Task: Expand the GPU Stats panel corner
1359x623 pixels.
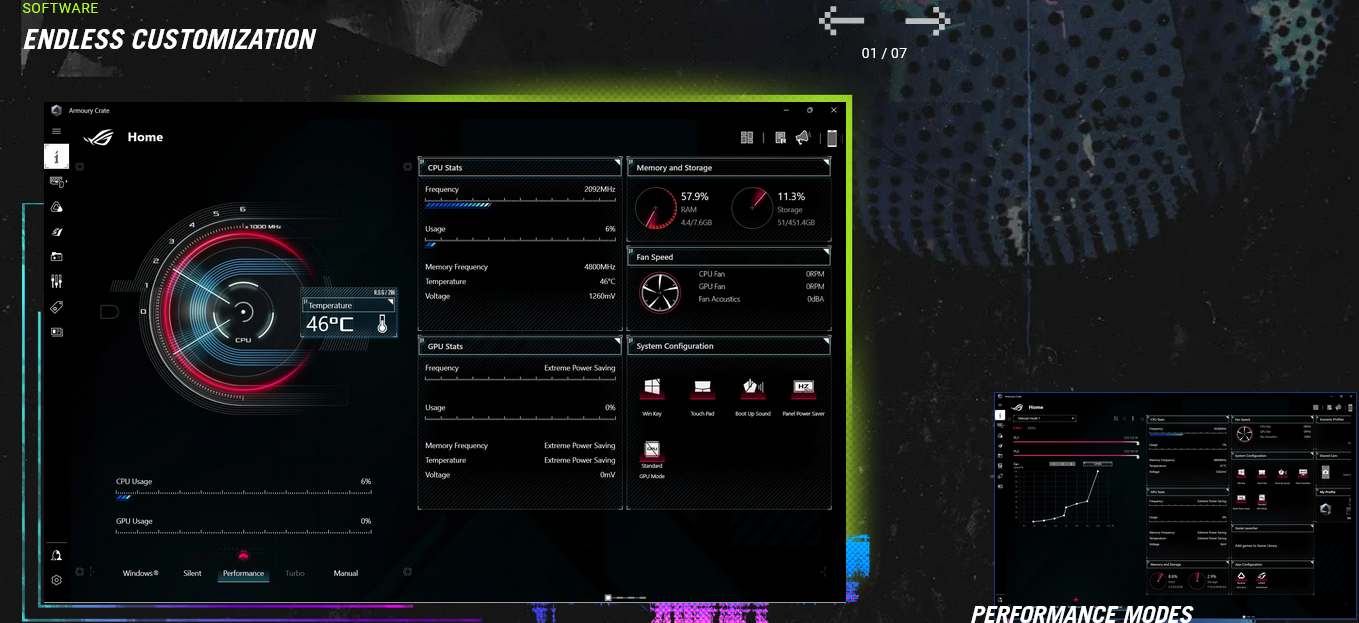Action: pos(618,339)
